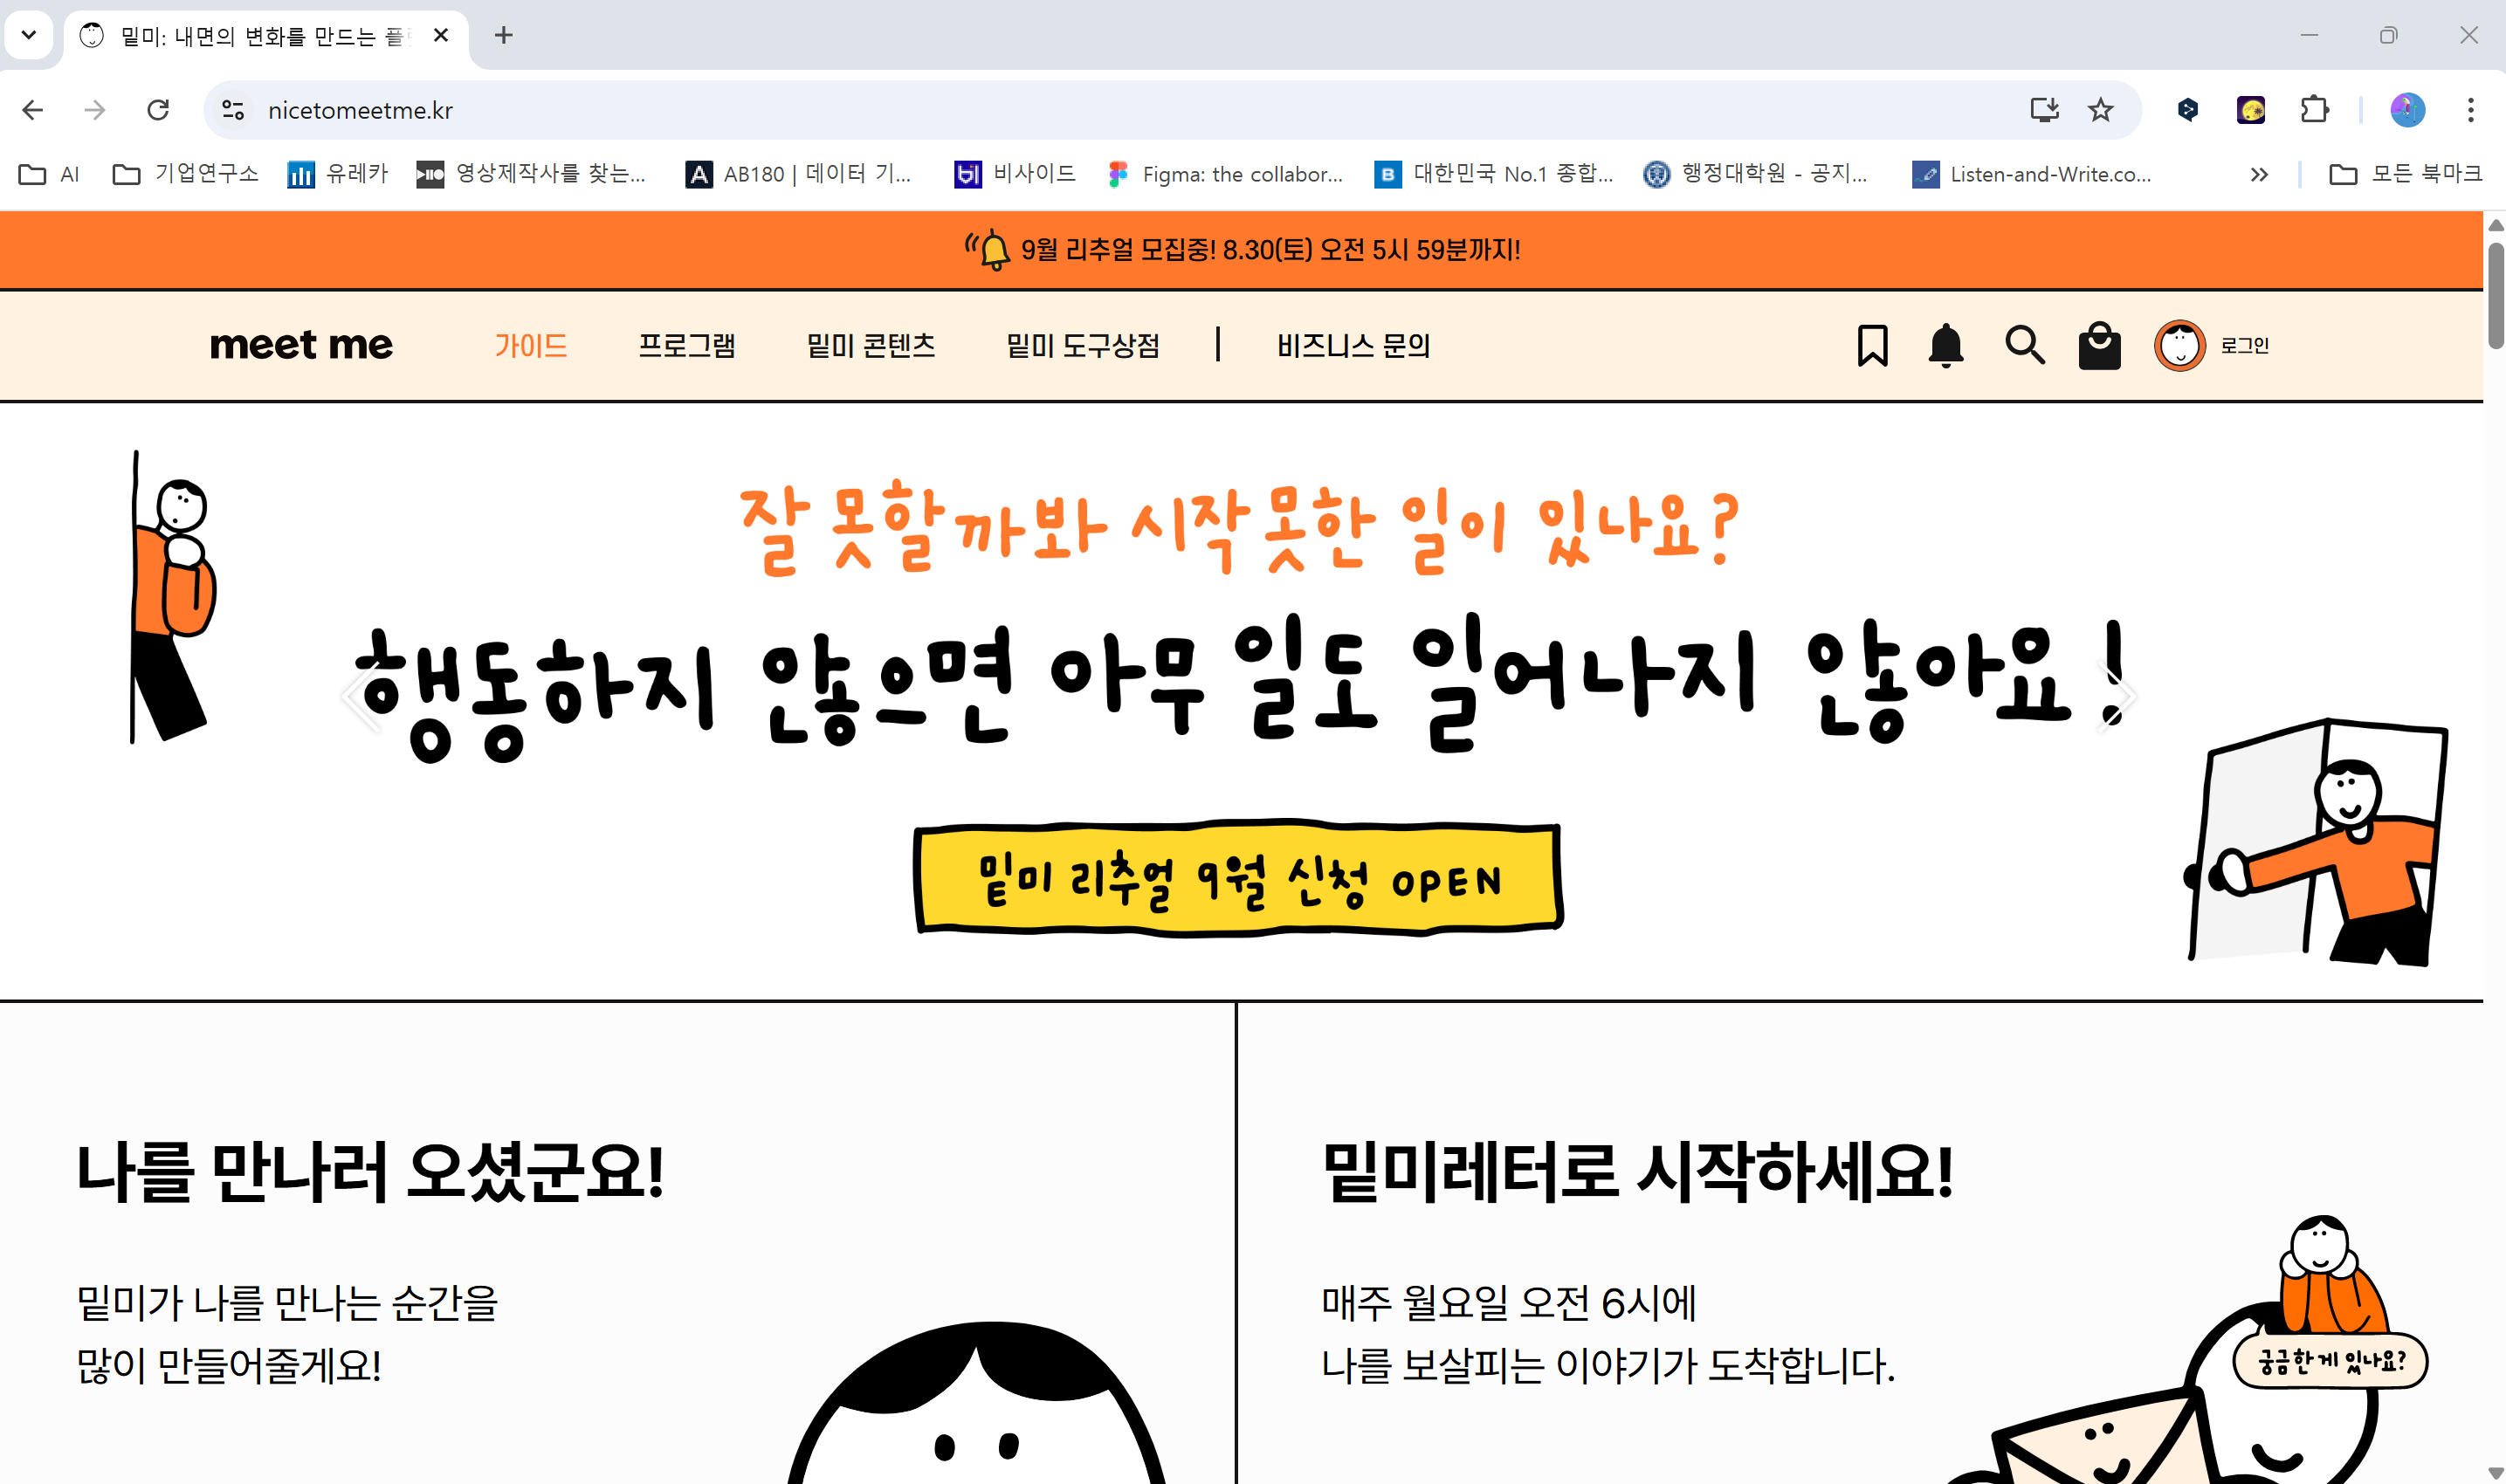Click the 밑미가 나를 만나는 순간을 text
Image resolution: width=2506 pixels, height=1484 pixels.
(287, 1302)
